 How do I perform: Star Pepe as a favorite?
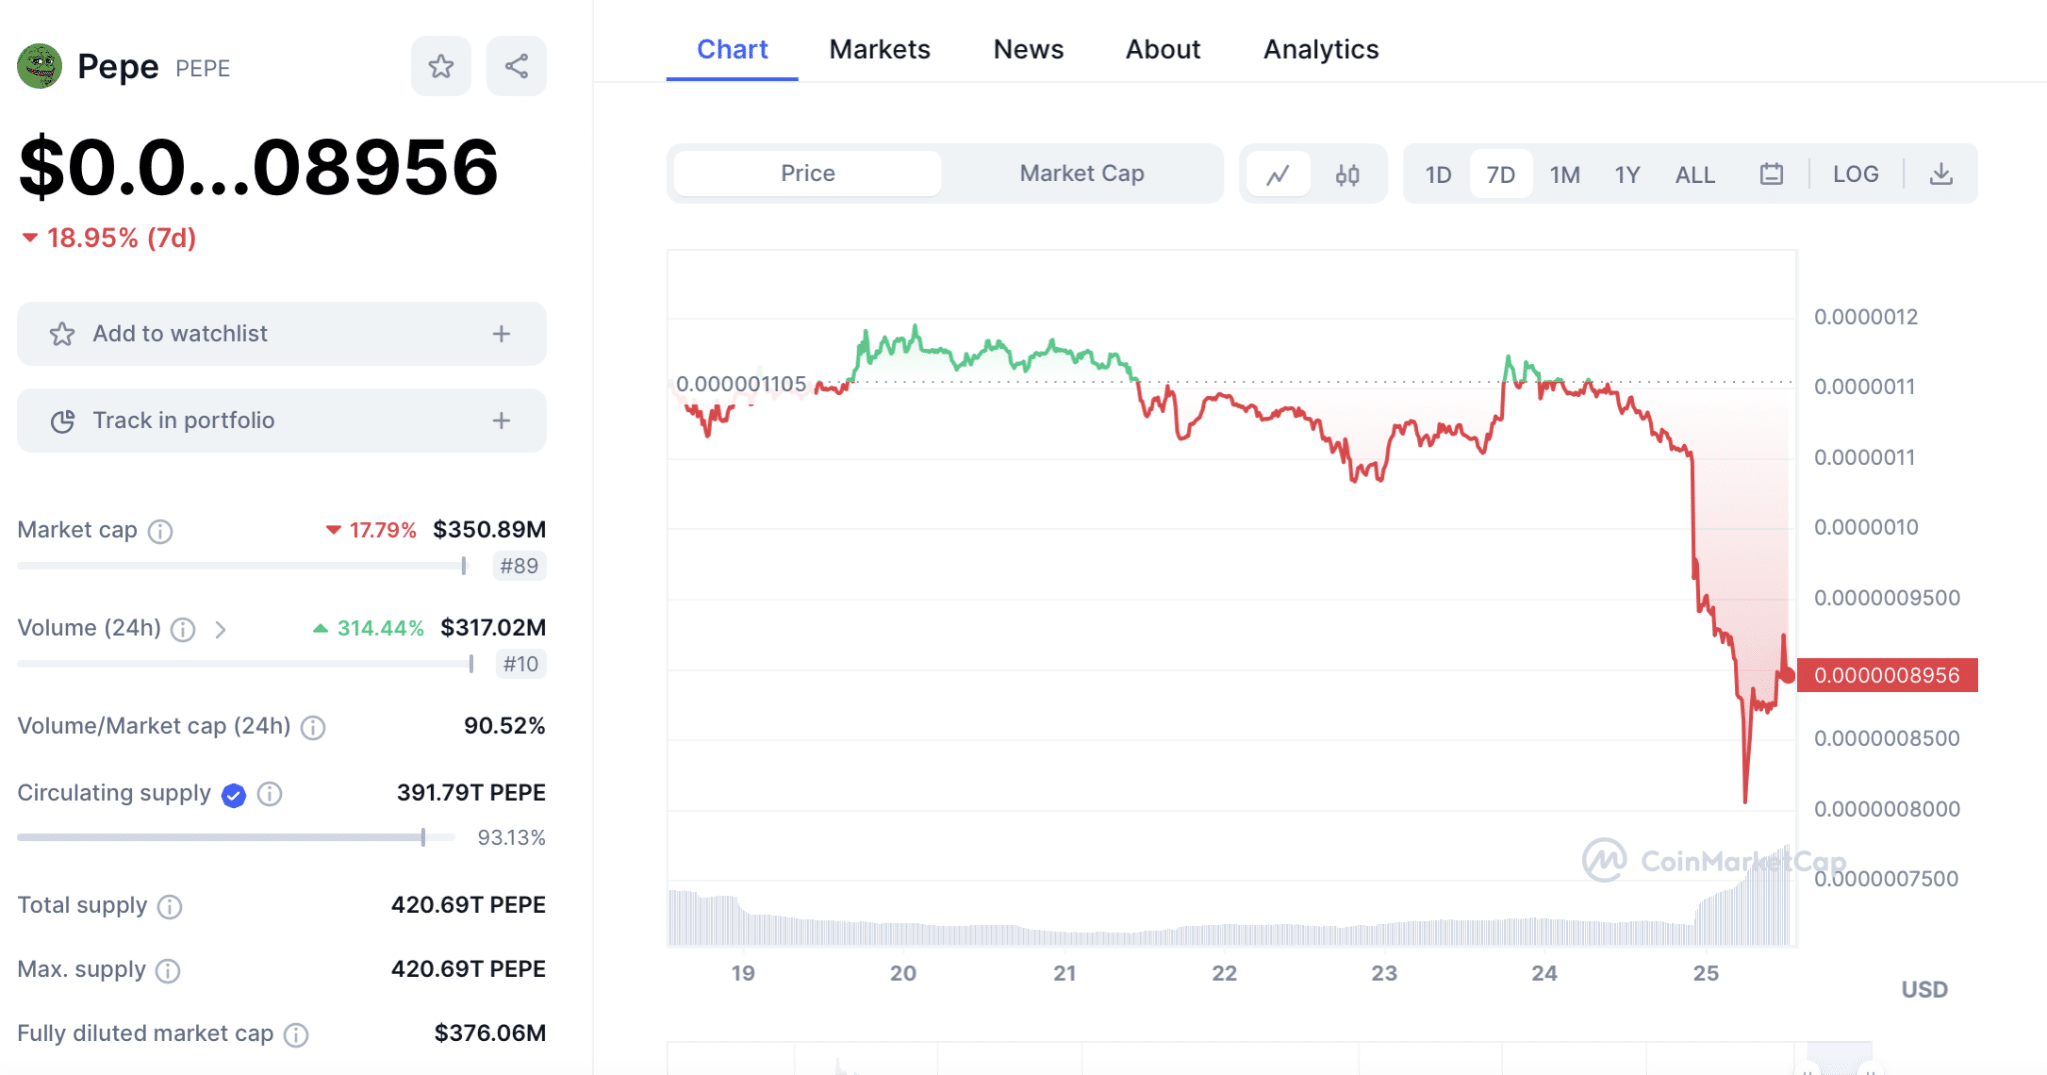pos(441,66)
